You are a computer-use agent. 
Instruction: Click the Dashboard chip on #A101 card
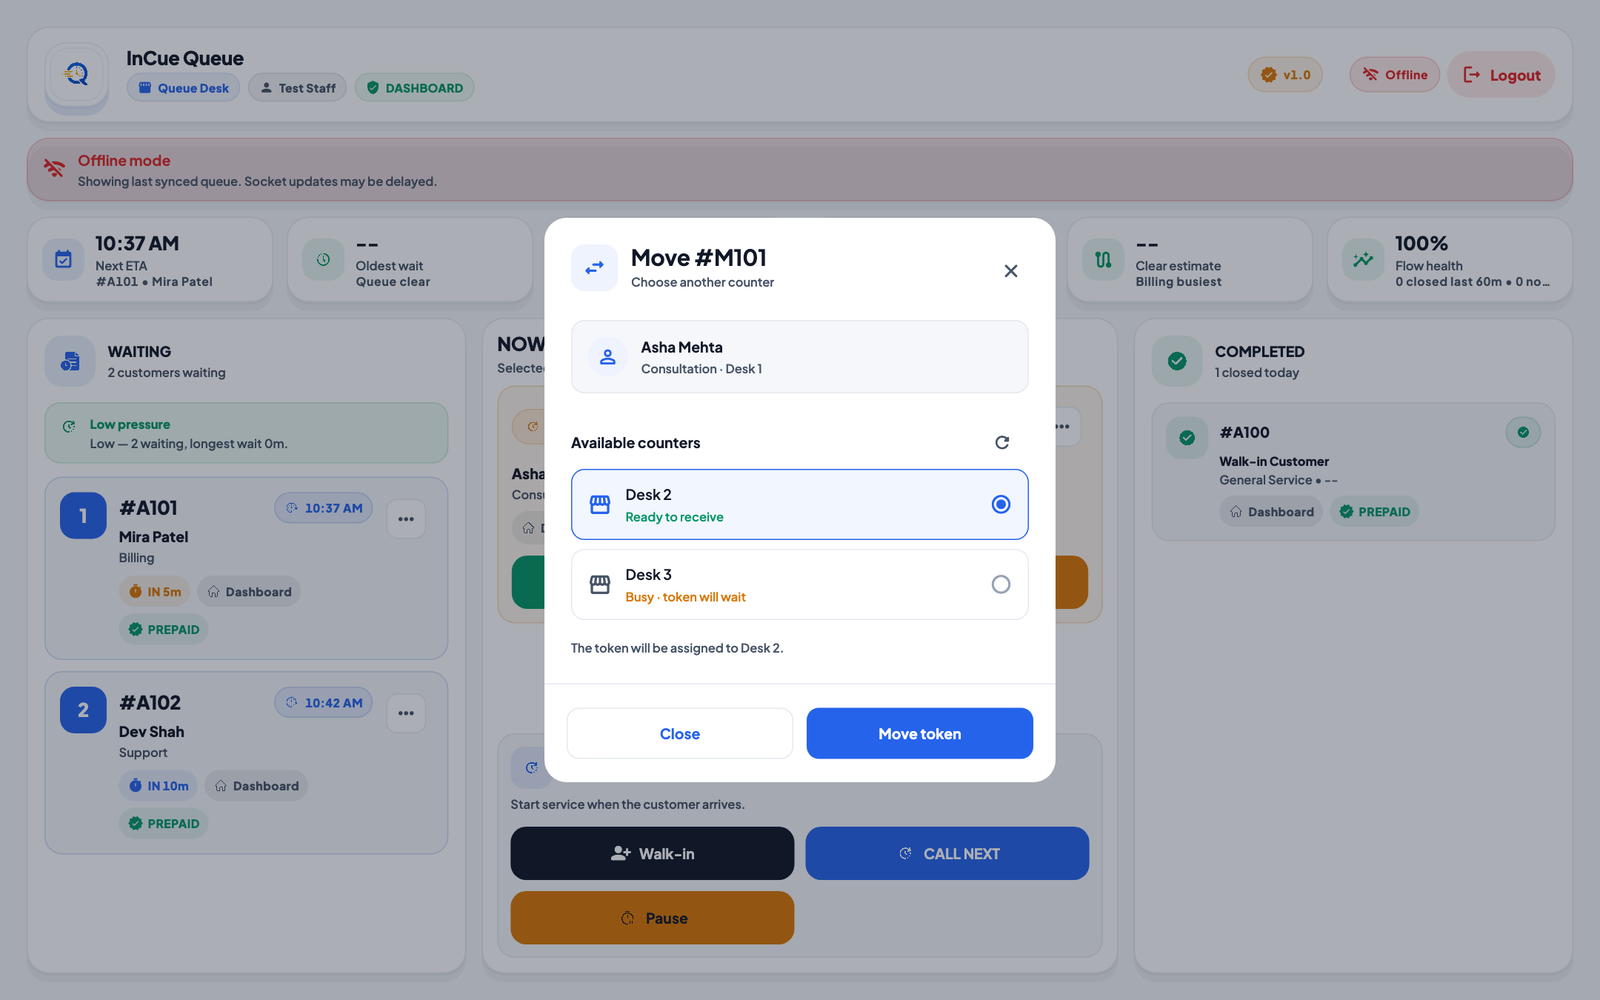249,592
